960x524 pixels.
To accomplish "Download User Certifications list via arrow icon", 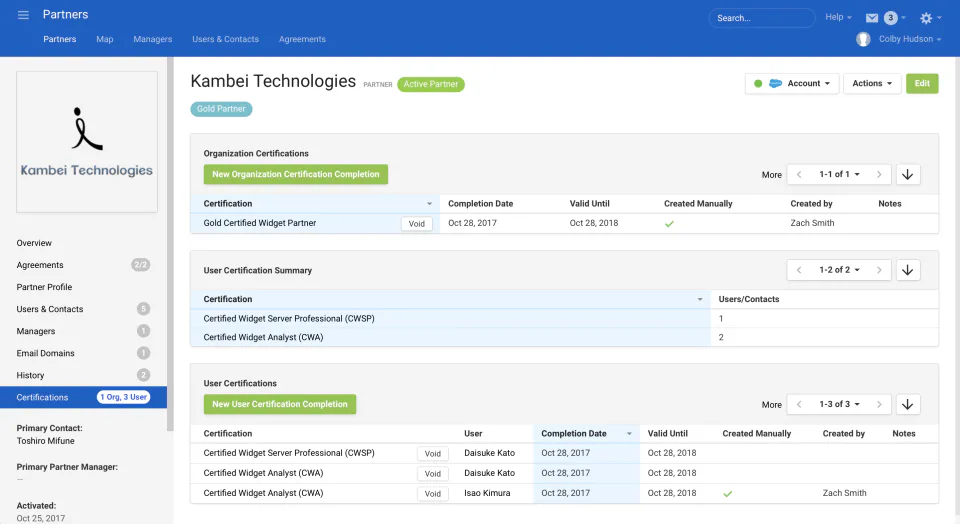I will 907,404.
